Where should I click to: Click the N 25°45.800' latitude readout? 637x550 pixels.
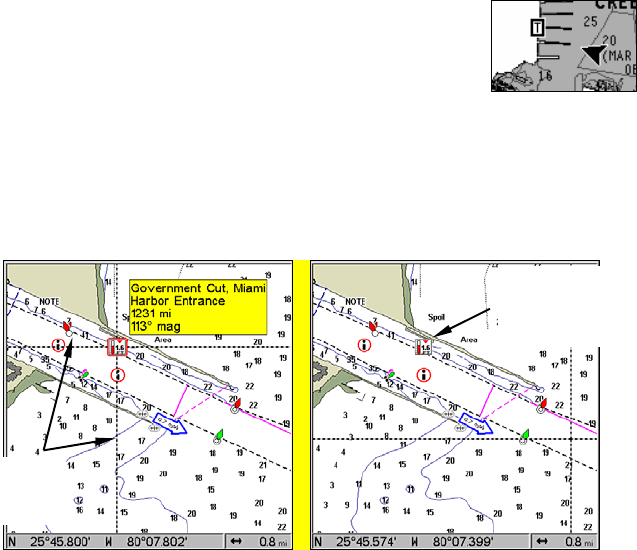tap(50, 541)
